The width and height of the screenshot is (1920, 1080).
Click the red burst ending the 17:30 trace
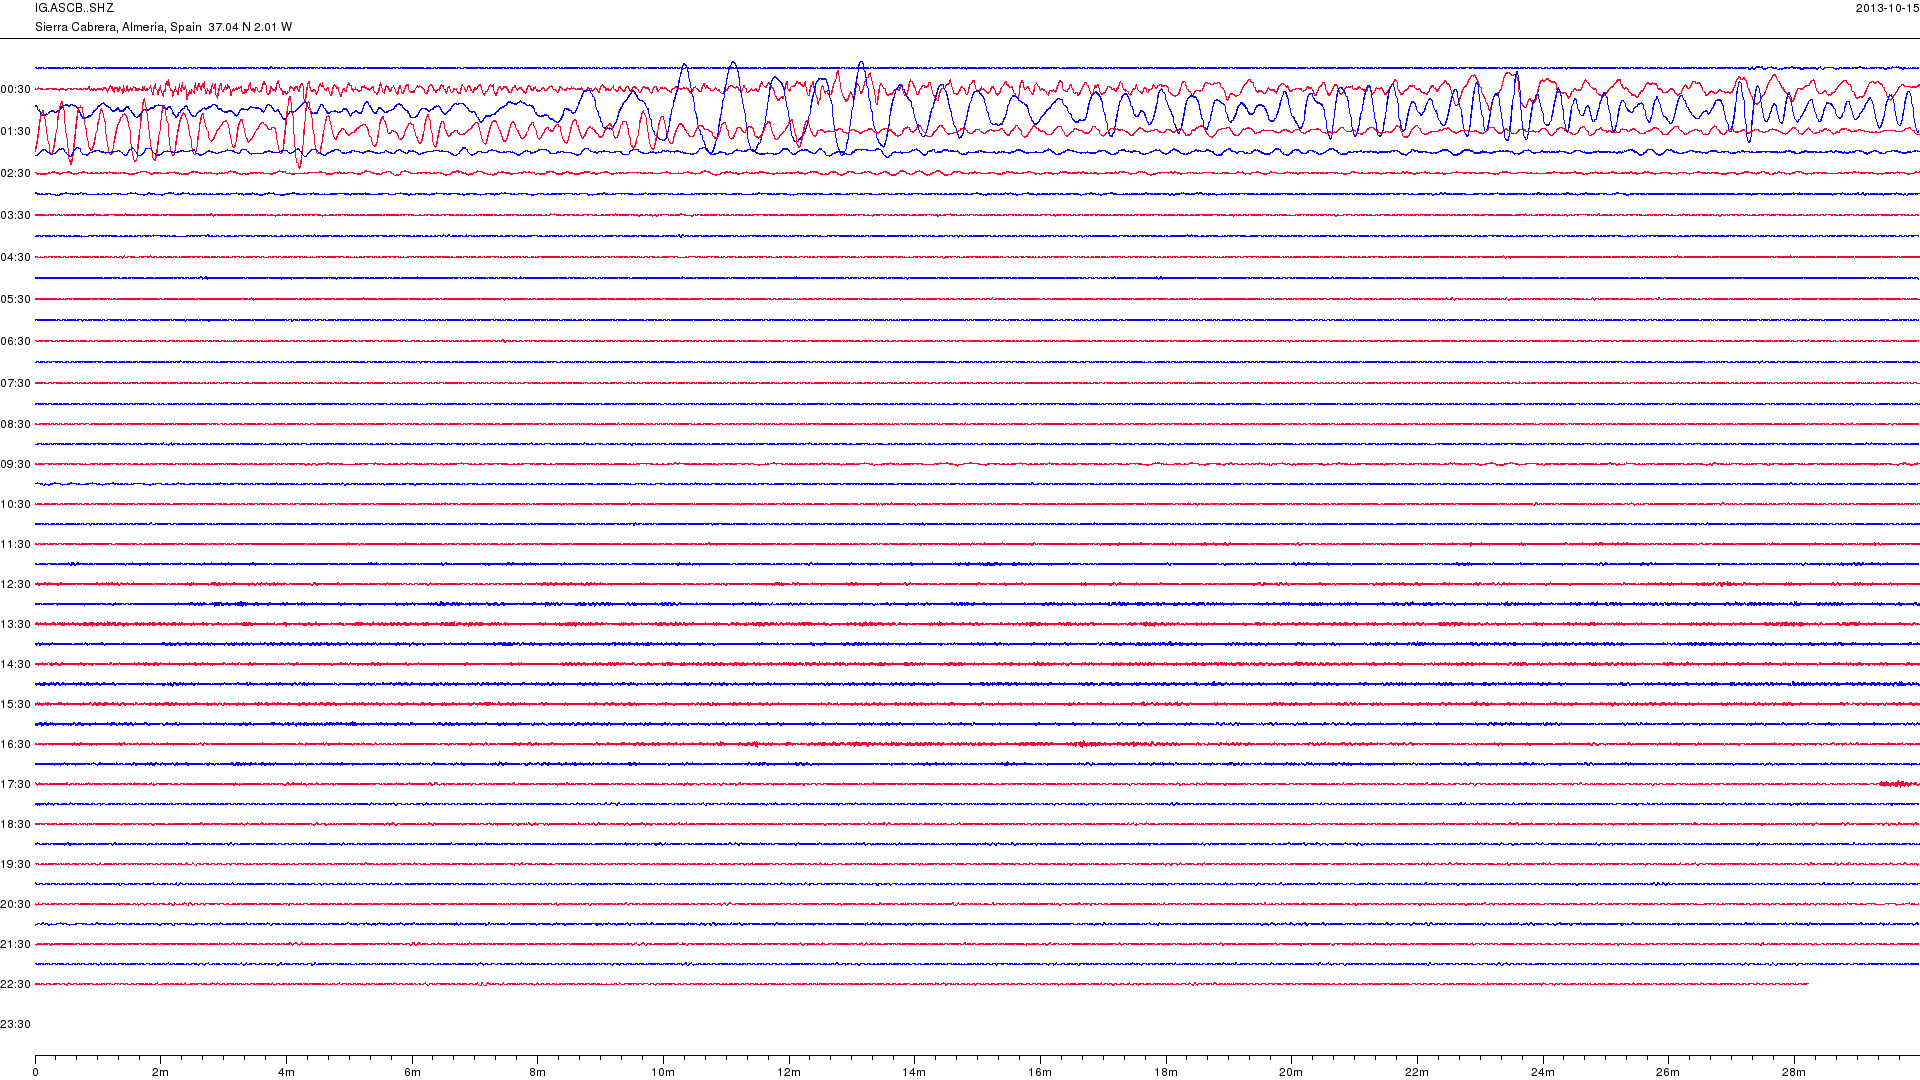(x=1899, y=784)
